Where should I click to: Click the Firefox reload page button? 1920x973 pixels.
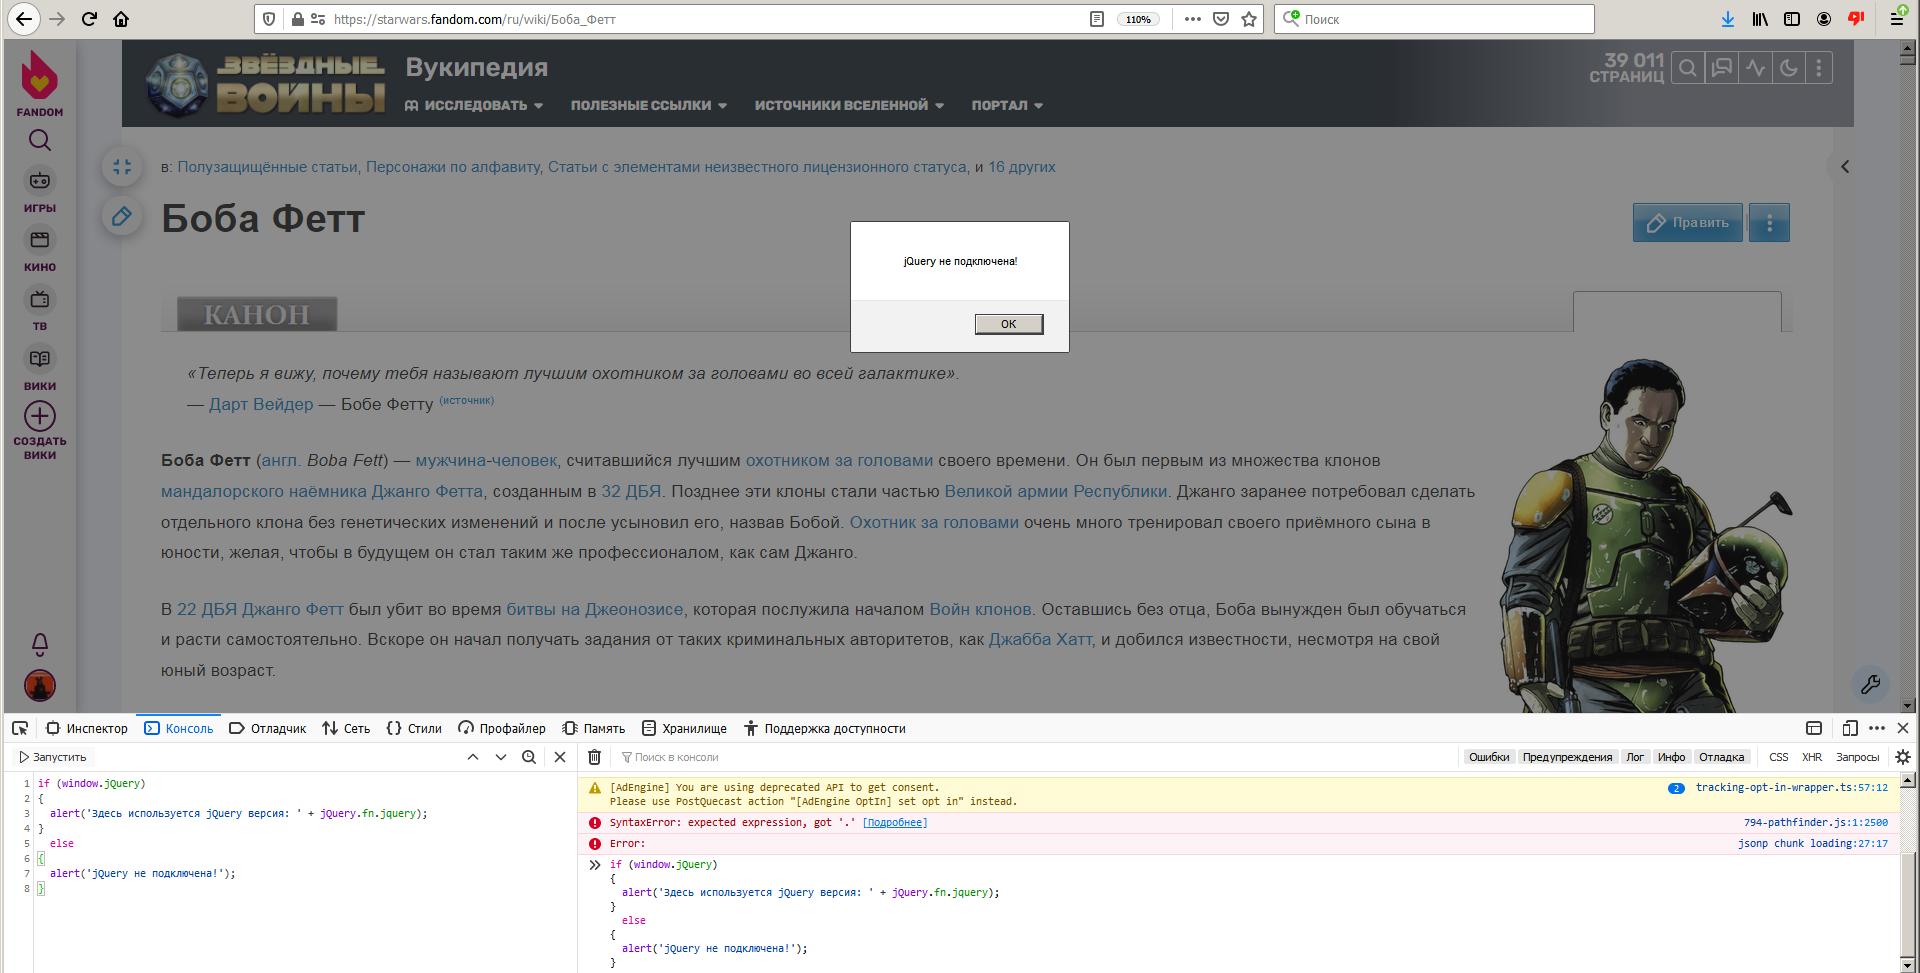coord(89,19)
